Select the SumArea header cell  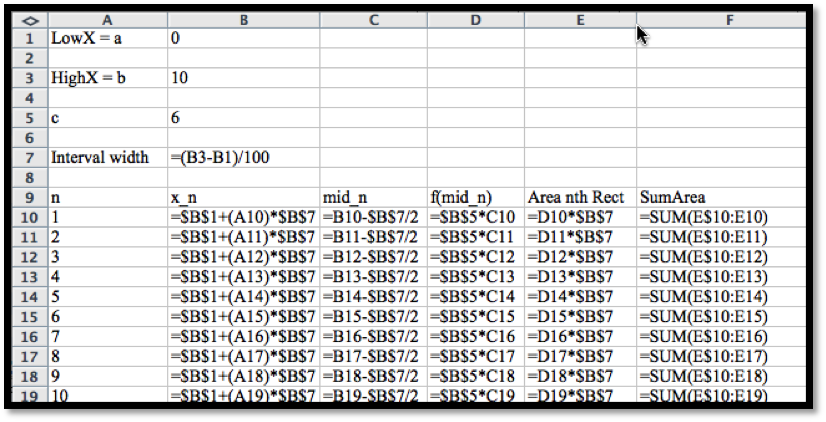click(720, 197)
